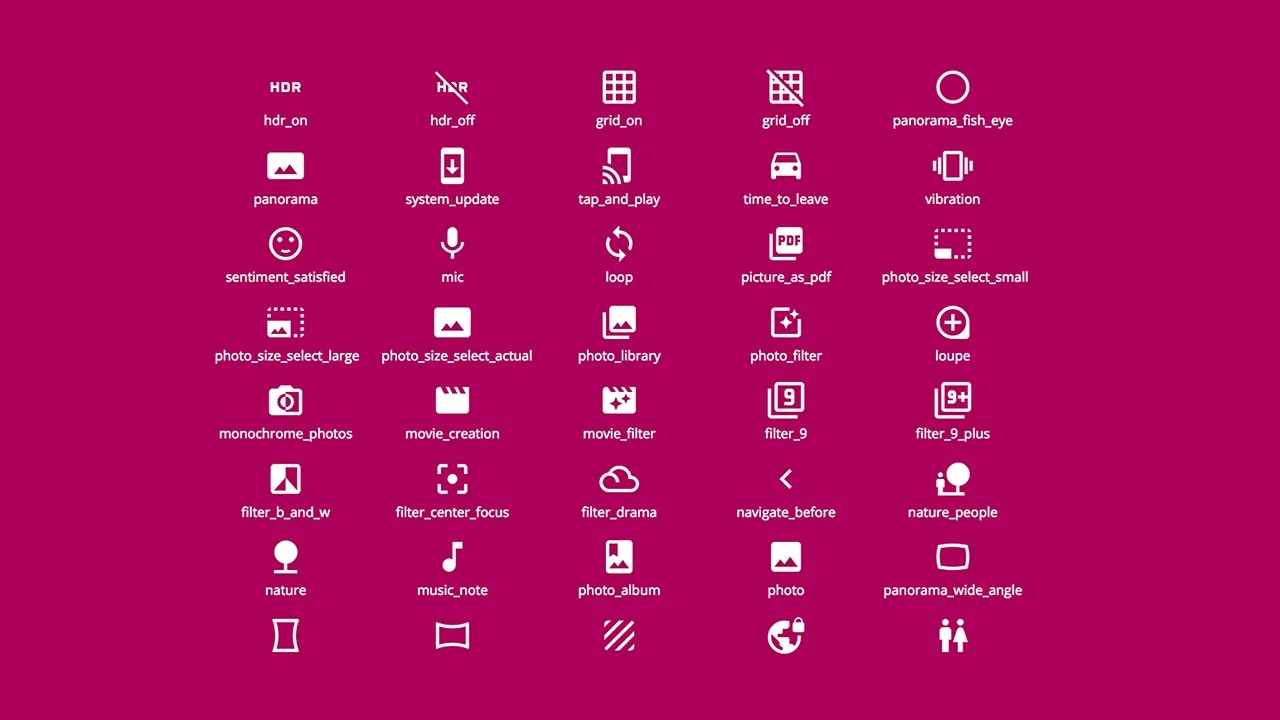
Task: Click the photo_filter icon
Action: tap(786, 322)
